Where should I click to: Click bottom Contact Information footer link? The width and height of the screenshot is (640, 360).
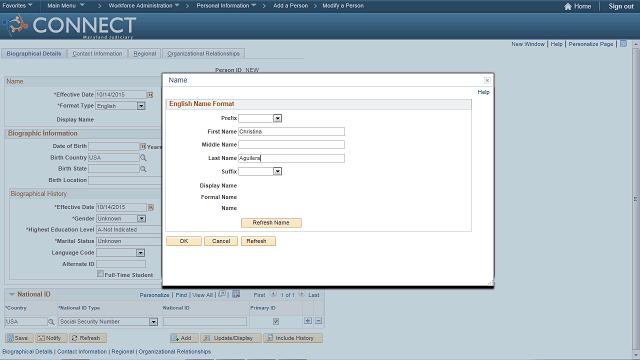[x=82, y=351]
